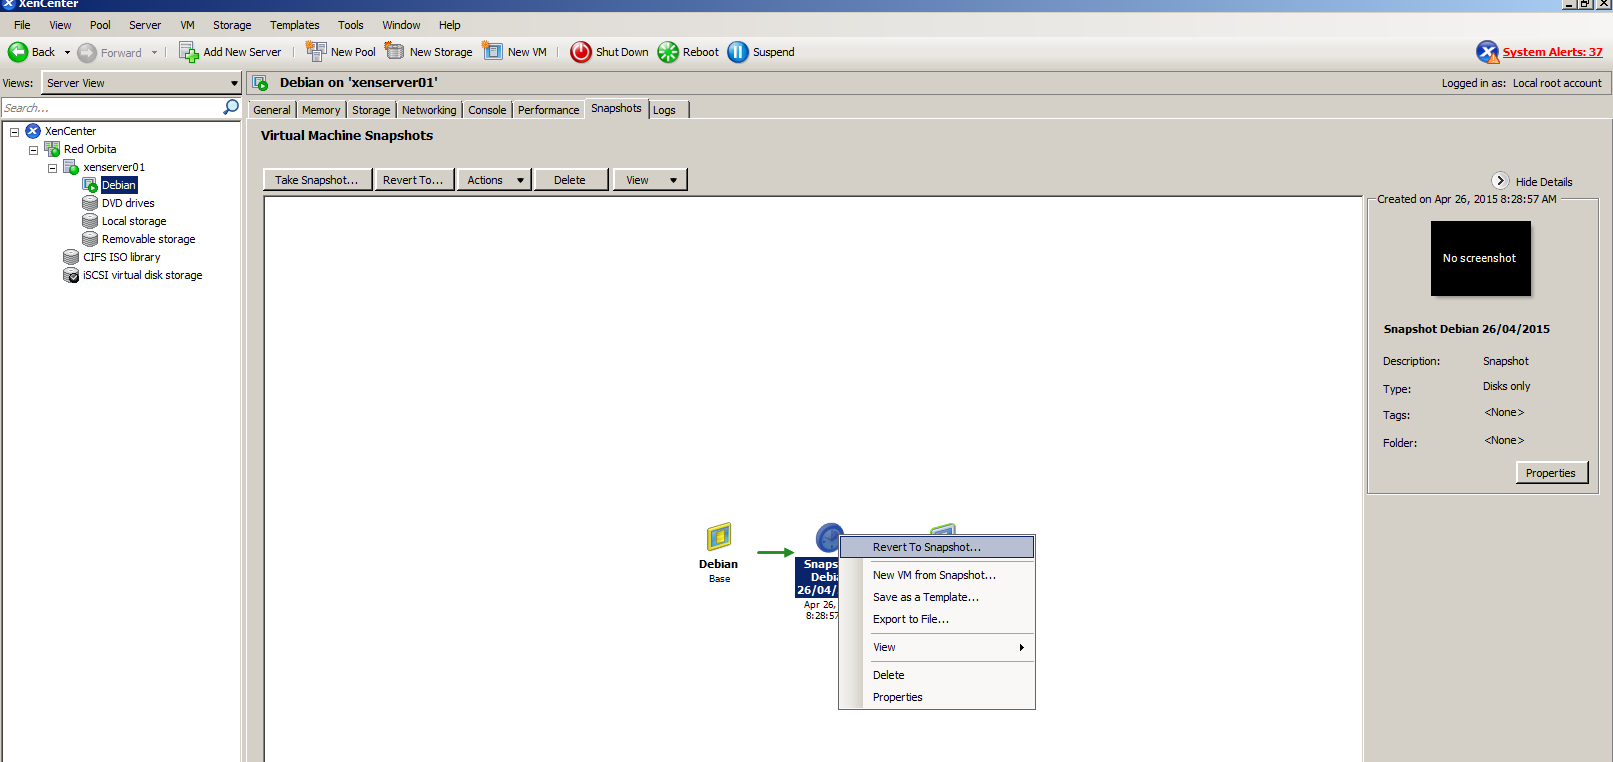The width and height of the screenshot is (1613, 762).
Task: Choose Revert To Snapshot from context menu
Action: pyautogui.click(x=926, y=547)
